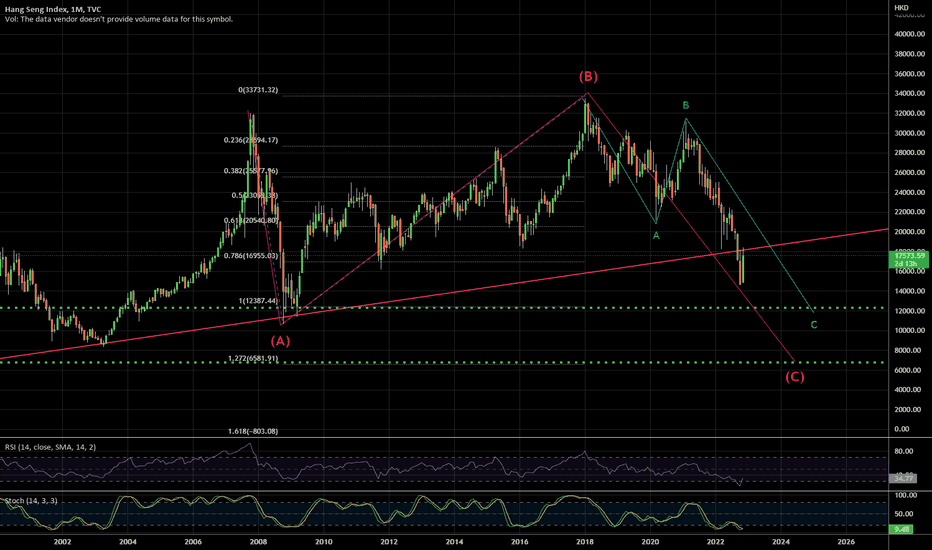Click the HKD currency label above price axis
Viewport: 932px width, 550px height.
tap(901, 8)
